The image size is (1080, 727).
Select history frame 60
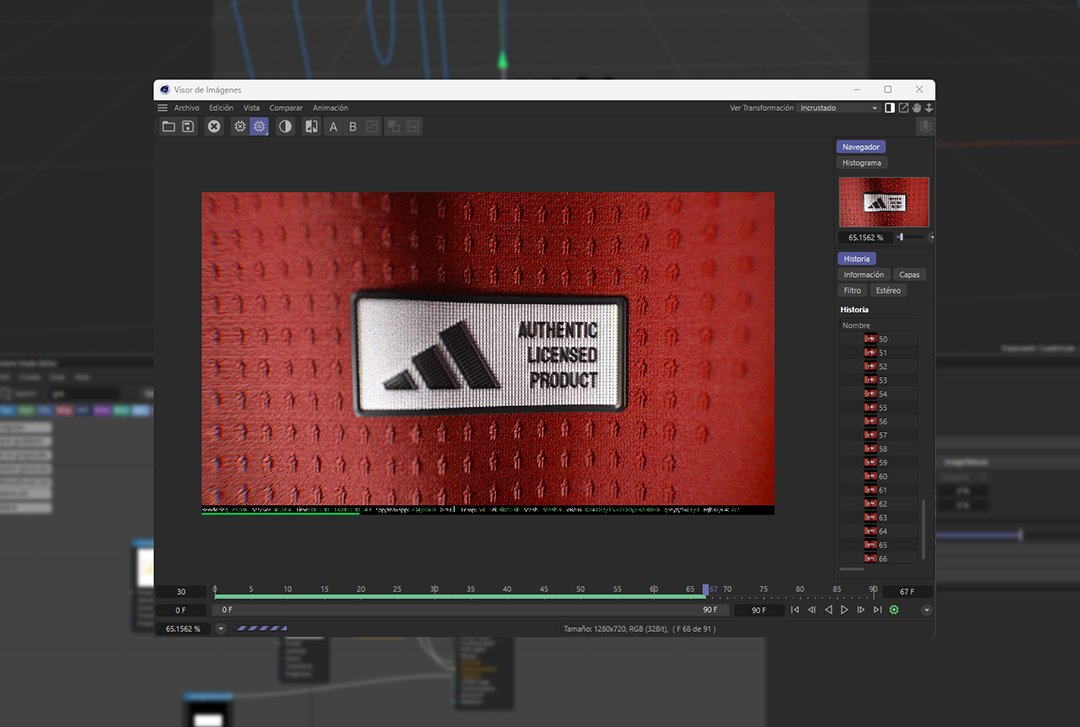[878, 476]
